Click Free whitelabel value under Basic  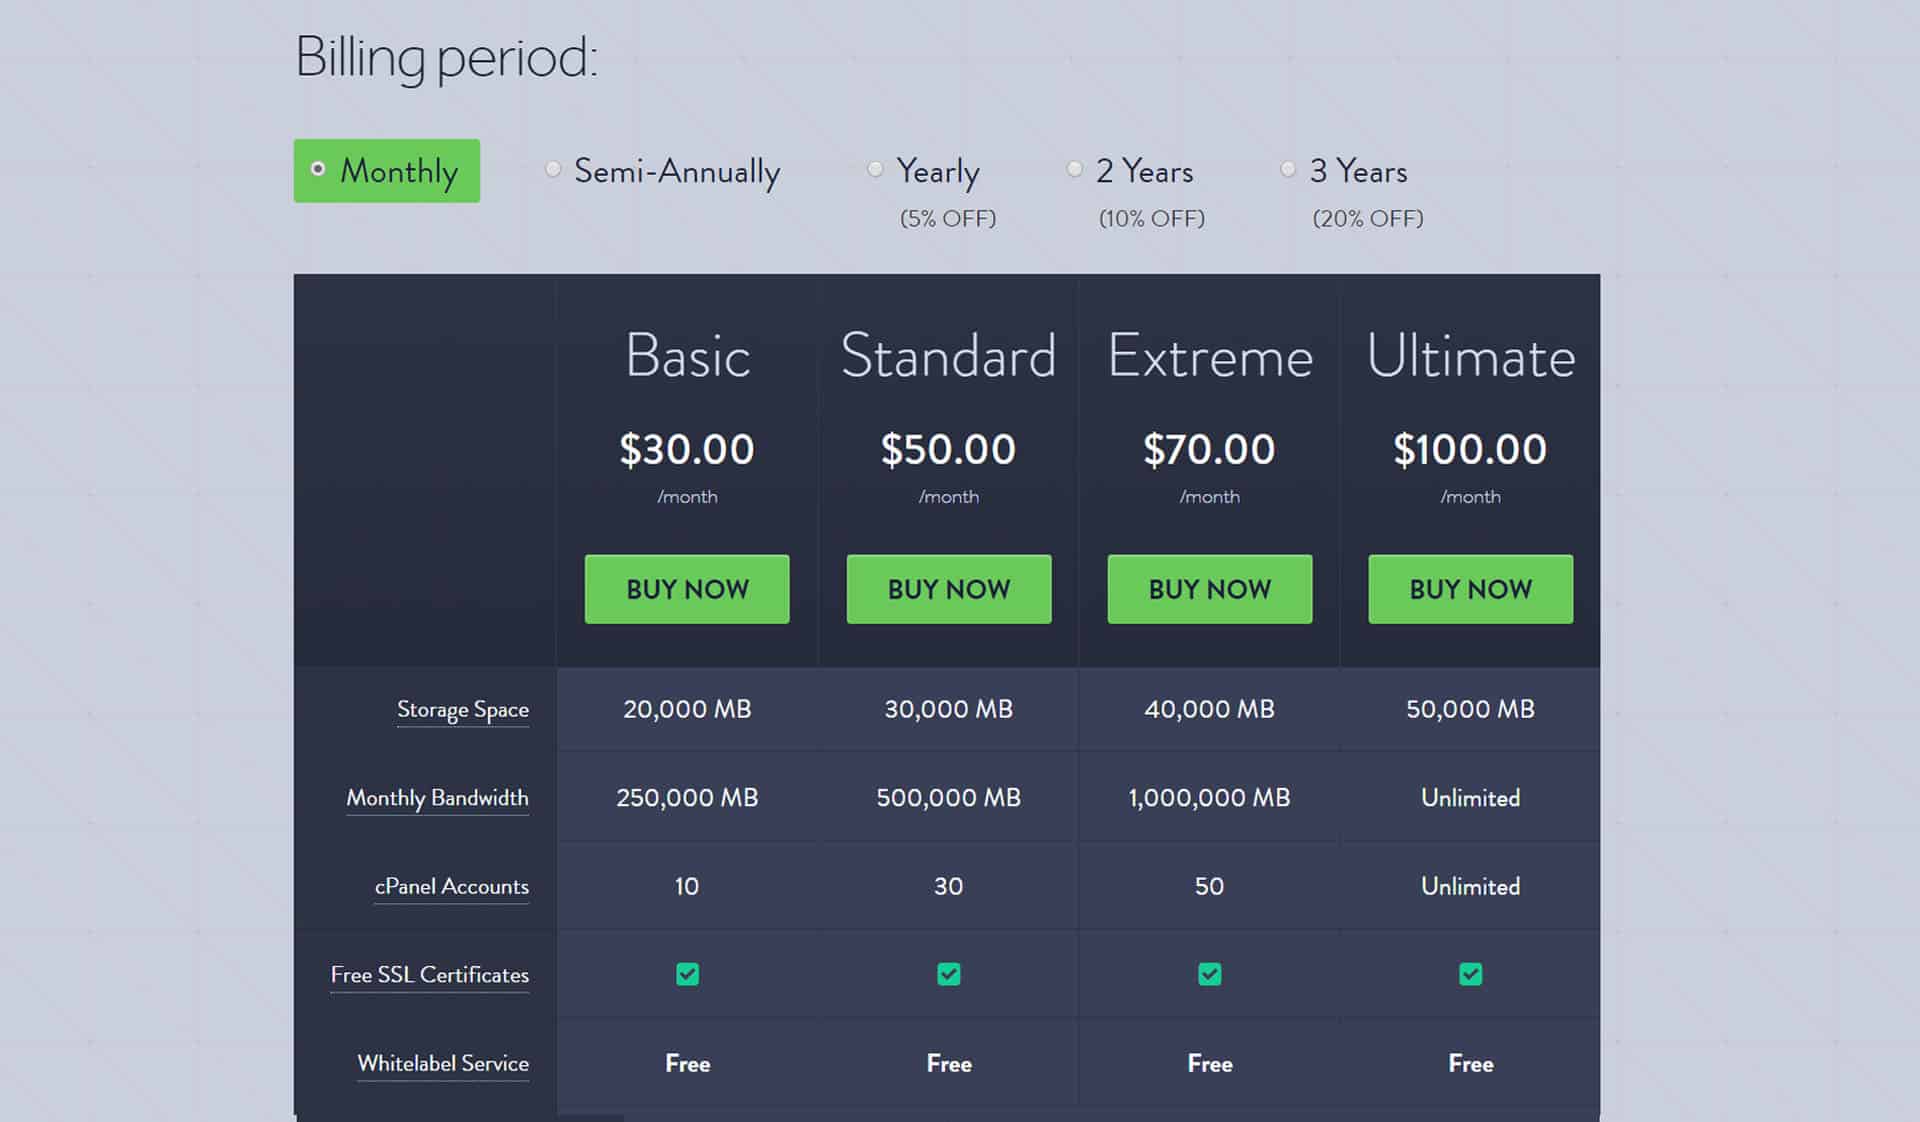pyautogui.click(x=688, y=1064)
